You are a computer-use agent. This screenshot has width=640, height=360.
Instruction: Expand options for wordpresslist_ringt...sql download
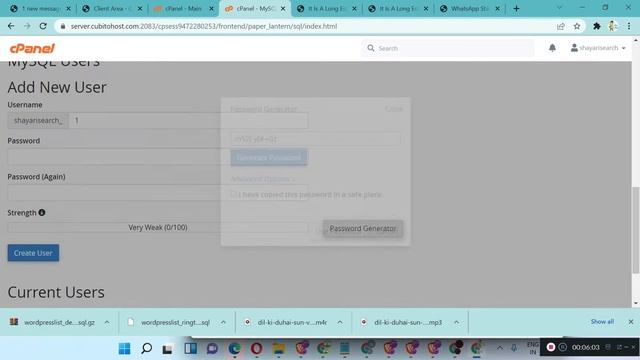(x=223, y=322)
